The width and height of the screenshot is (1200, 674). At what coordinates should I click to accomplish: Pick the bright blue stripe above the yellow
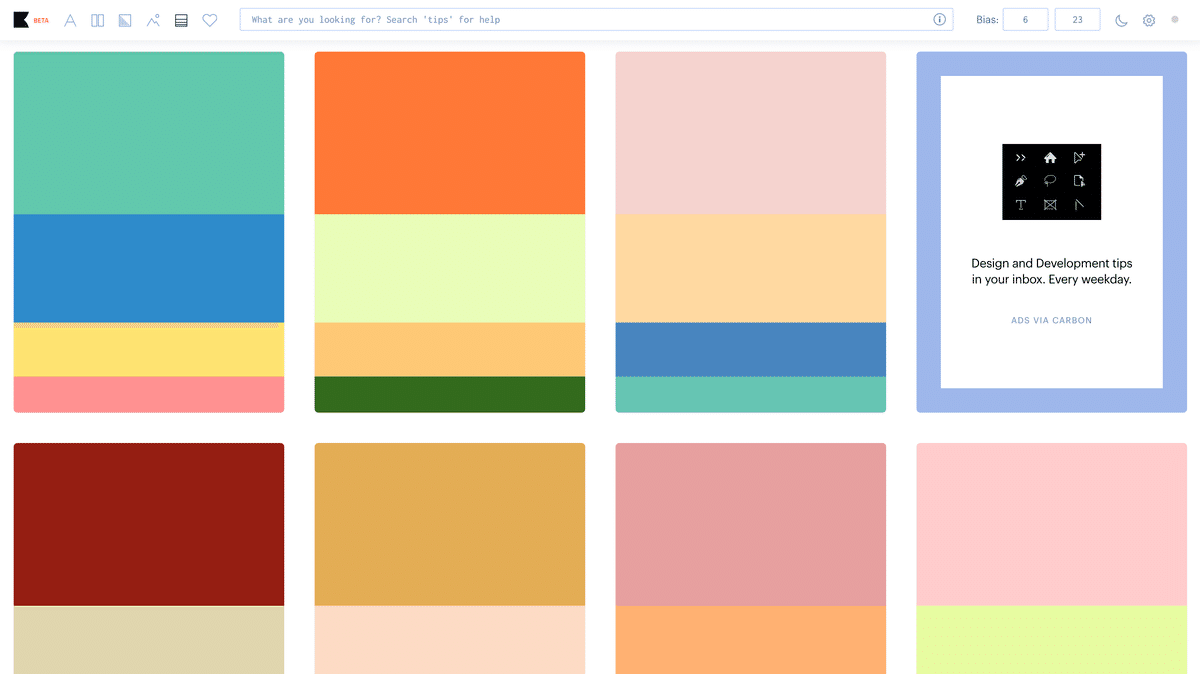click(x=149, y=268)
